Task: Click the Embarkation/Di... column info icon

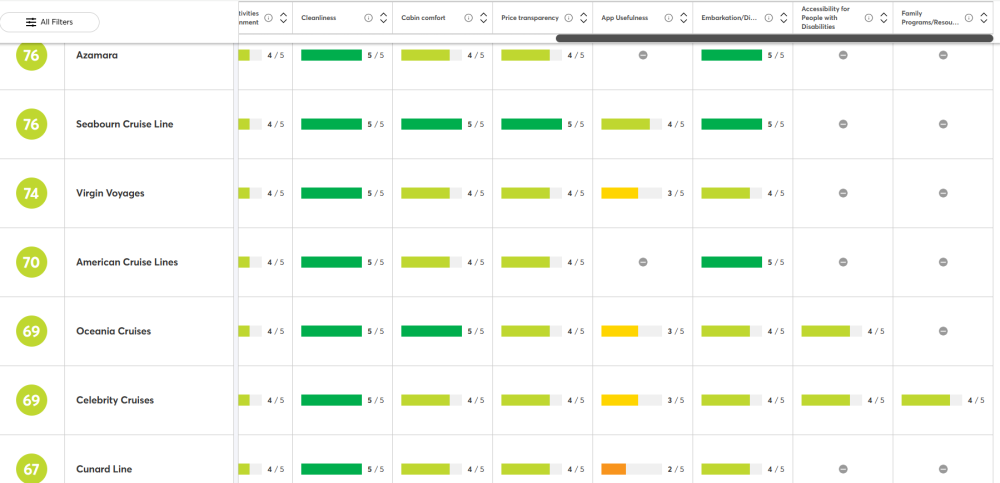Action: 768,18
